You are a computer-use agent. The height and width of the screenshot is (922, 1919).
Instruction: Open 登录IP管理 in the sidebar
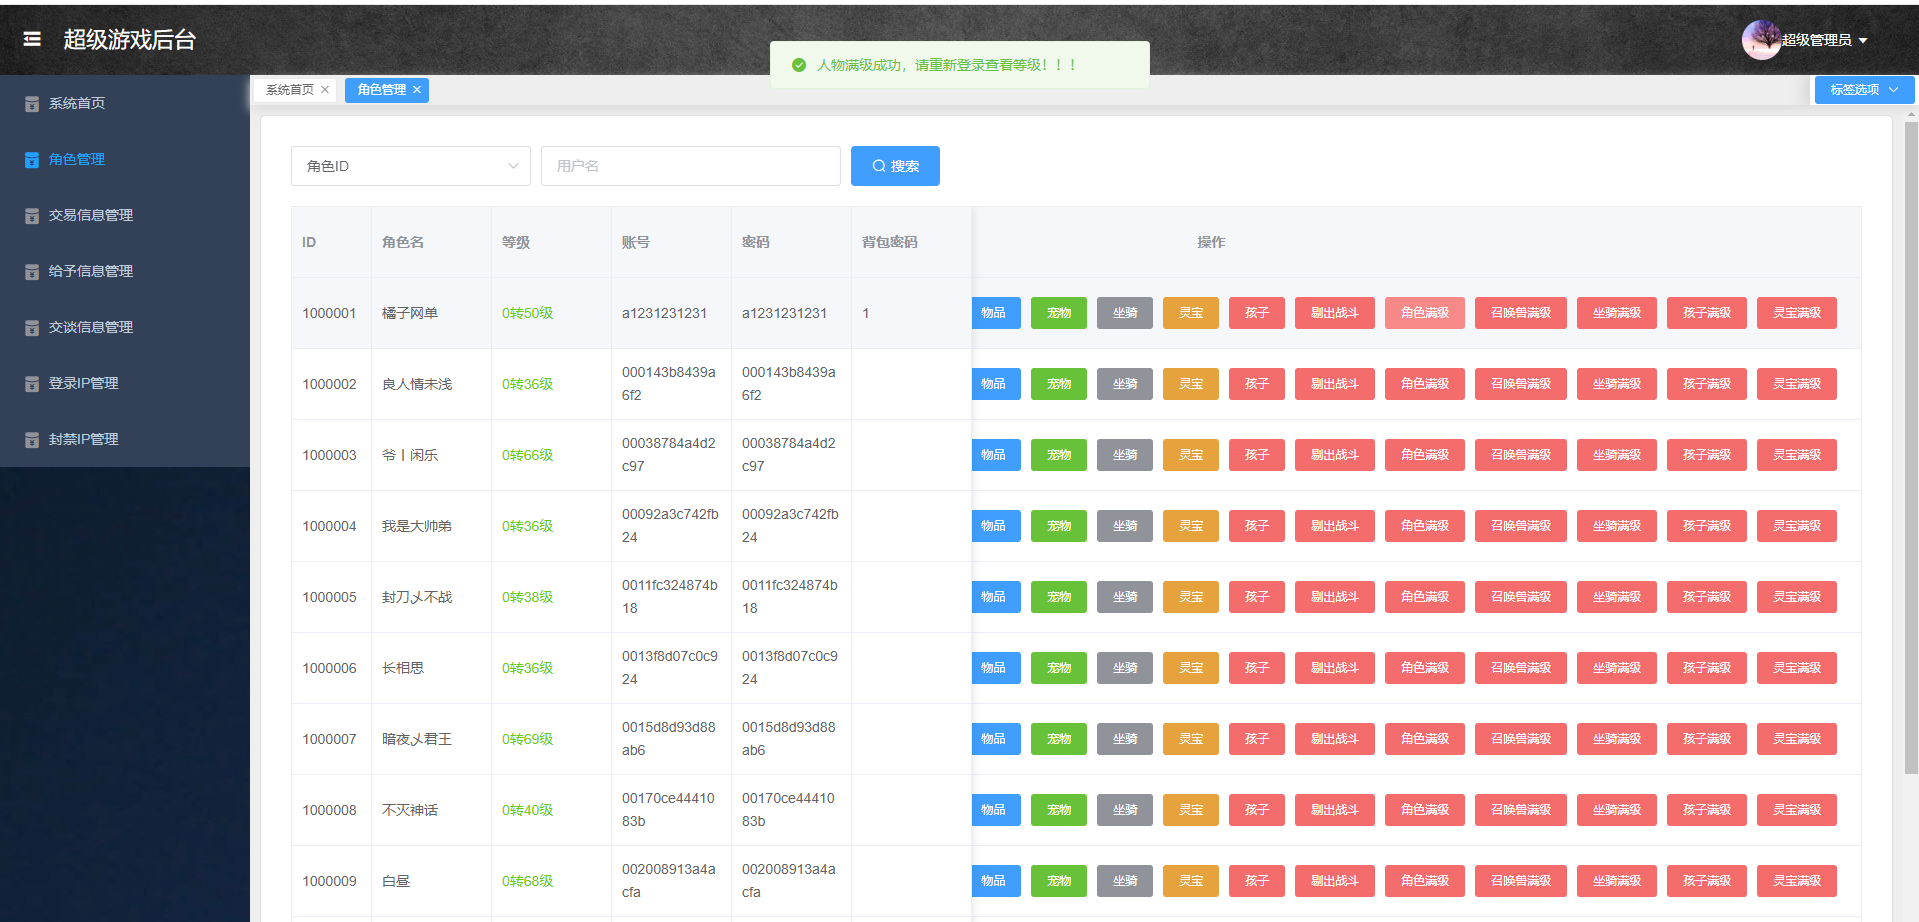tap(83, 383)
